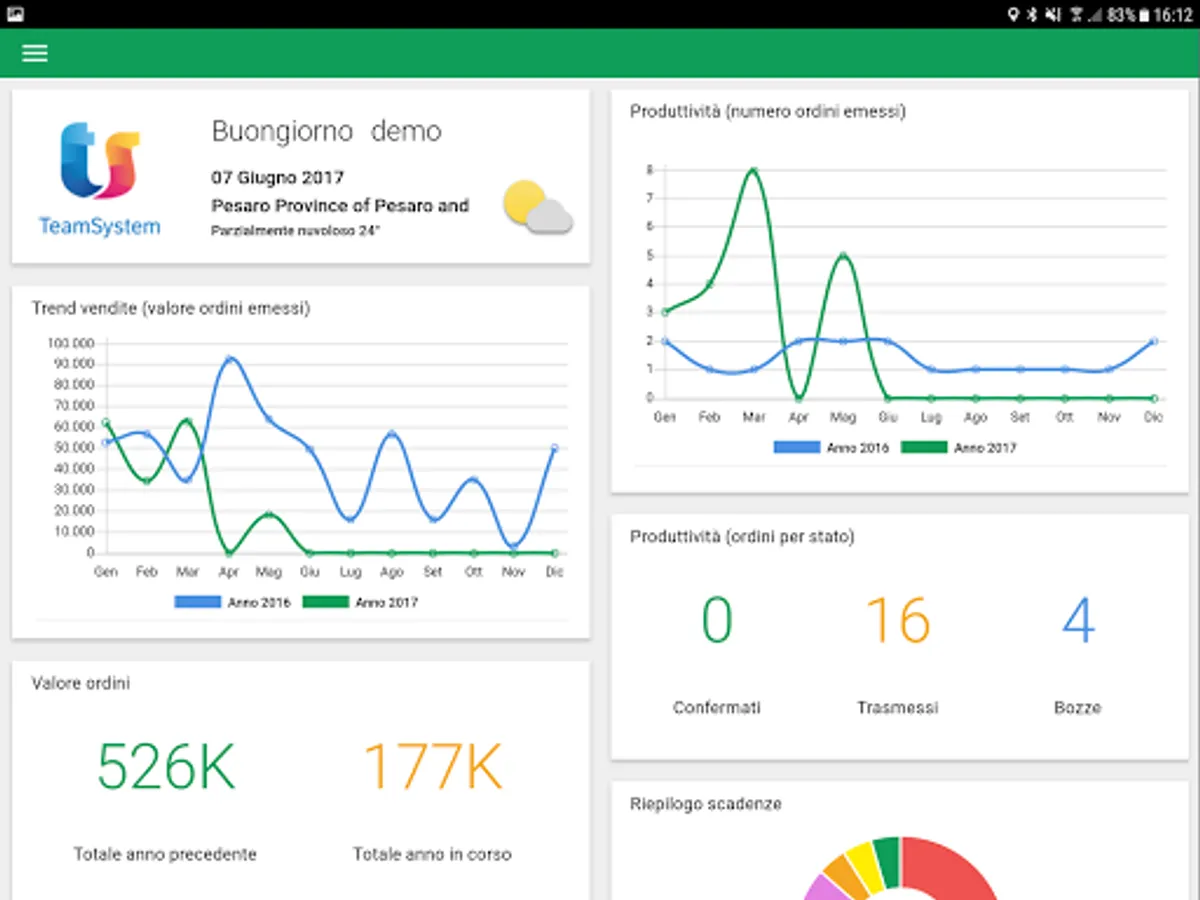Toggle Anno 2017 legend in Produttività chart

959,448
